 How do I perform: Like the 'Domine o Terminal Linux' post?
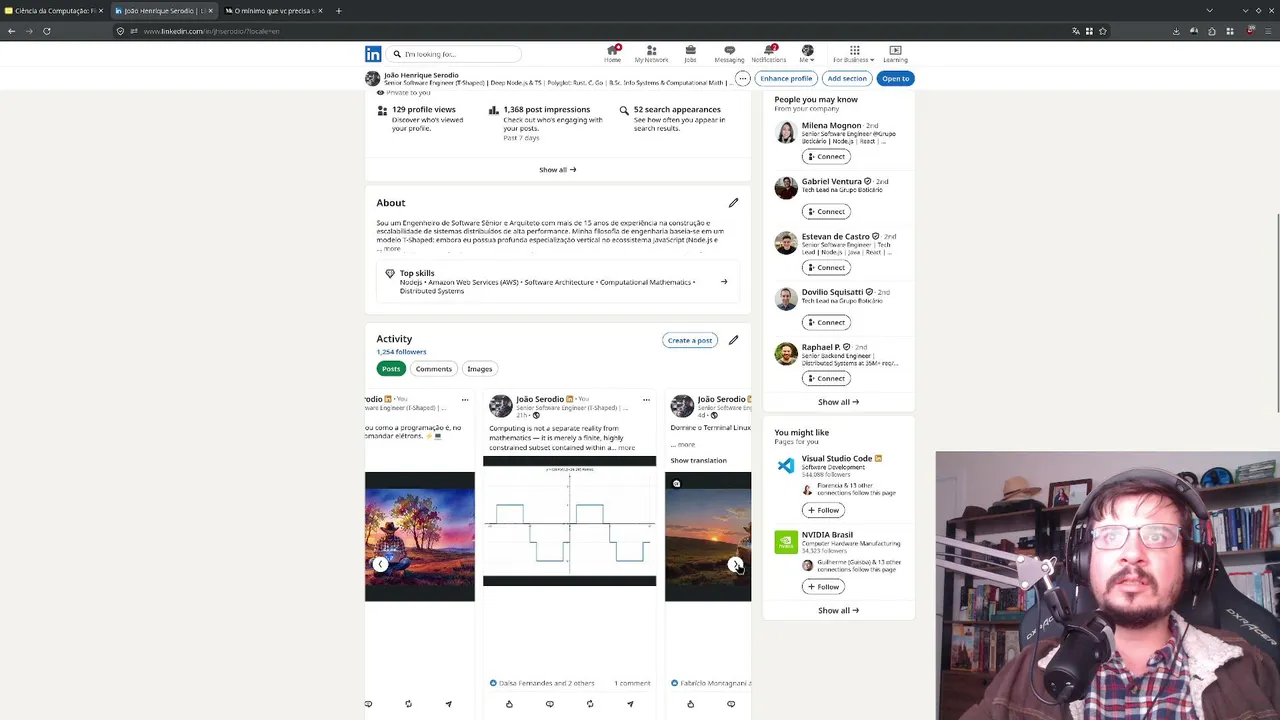[x=690, y=704]
